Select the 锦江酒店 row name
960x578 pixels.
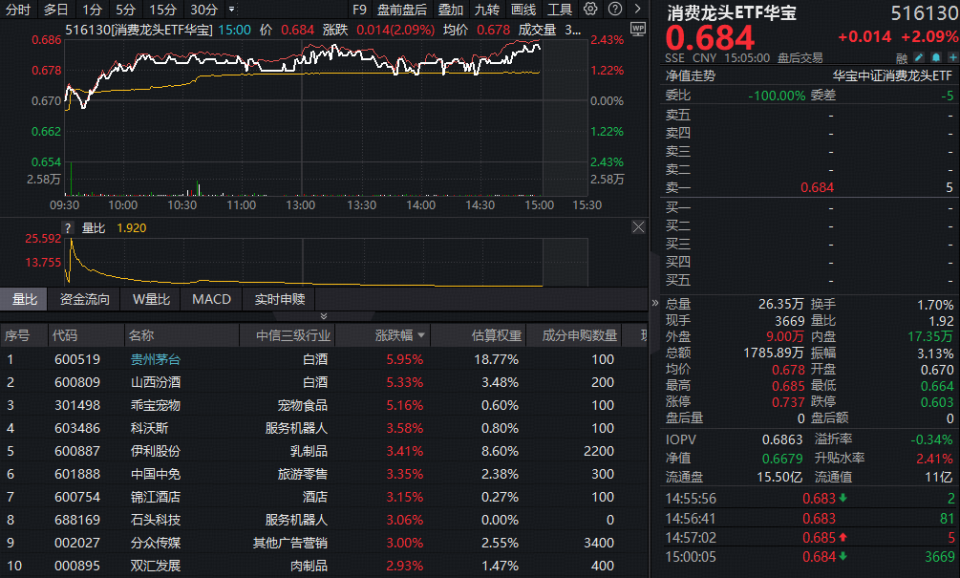coord(156,497)
